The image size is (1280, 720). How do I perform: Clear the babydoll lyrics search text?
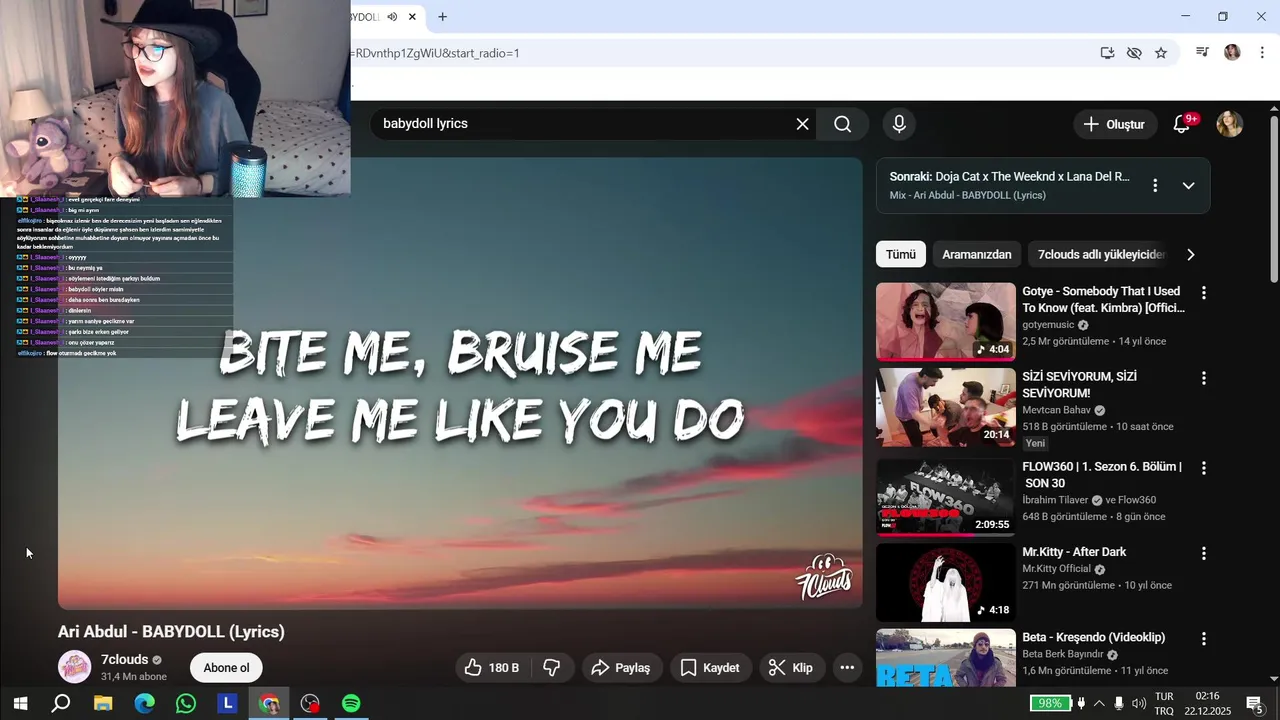tap(802, 124)
